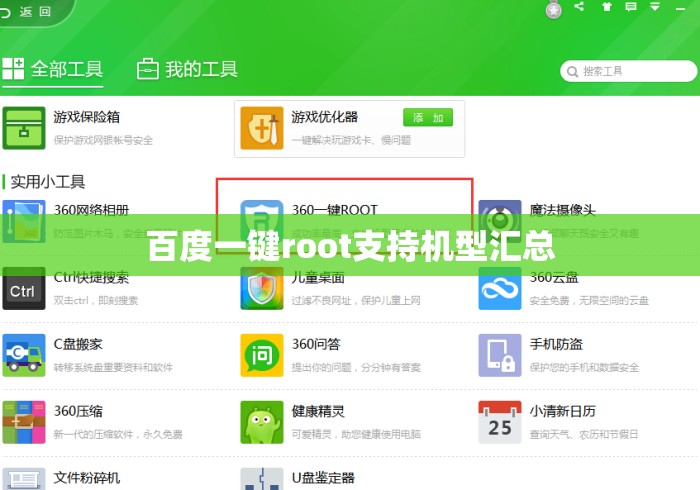
Task: Click the Ctrl快捷搜索 label
Action: [x=91, y=278]
